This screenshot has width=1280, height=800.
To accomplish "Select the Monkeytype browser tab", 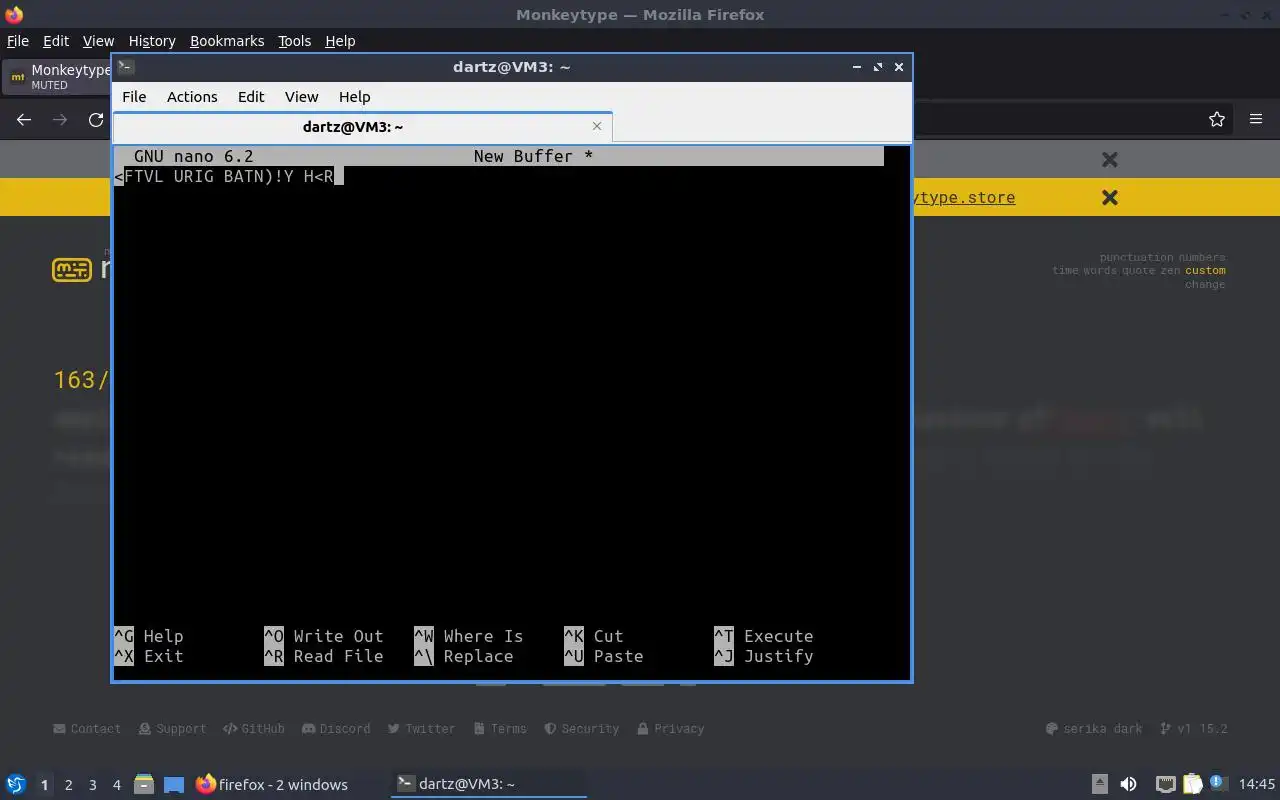I will point(58,77).
